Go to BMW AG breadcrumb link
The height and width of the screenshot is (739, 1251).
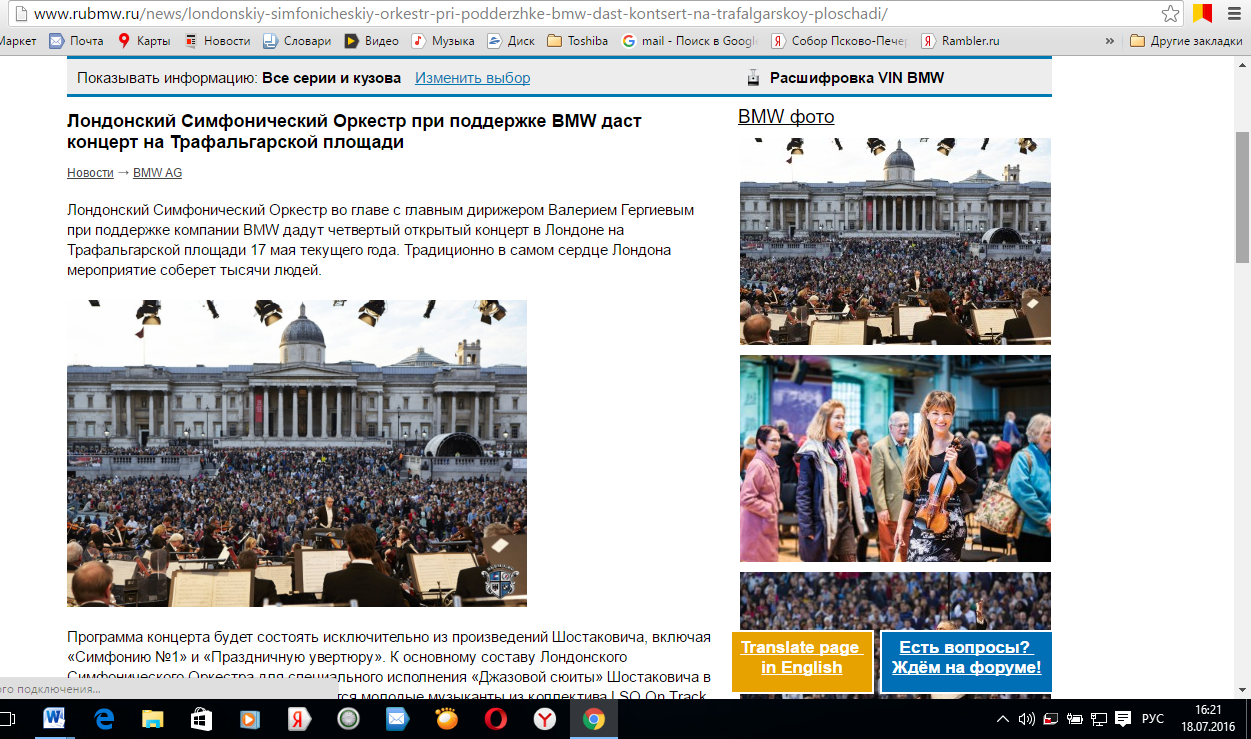click(x=158, y=173)
